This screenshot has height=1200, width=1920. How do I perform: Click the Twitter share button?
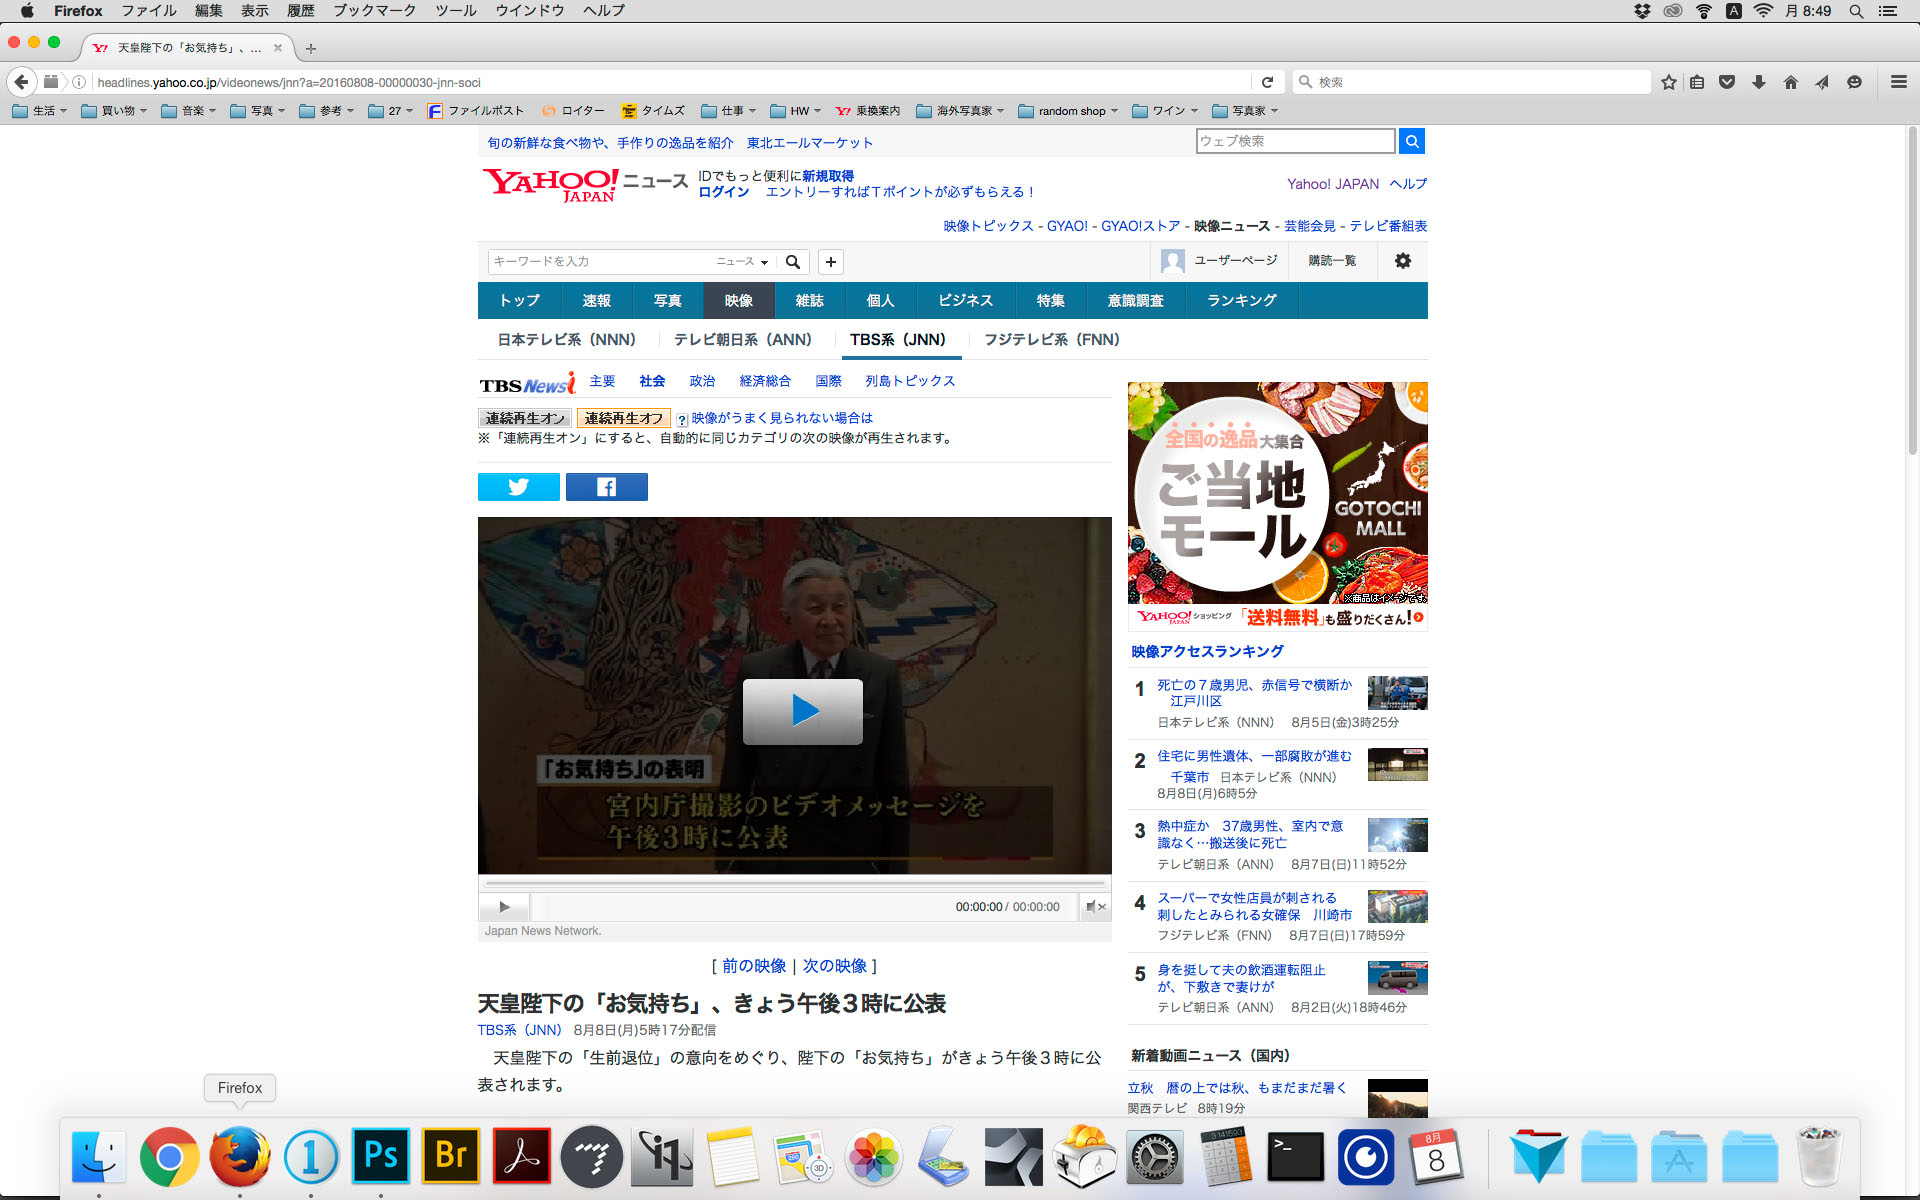tap(518, 487)
